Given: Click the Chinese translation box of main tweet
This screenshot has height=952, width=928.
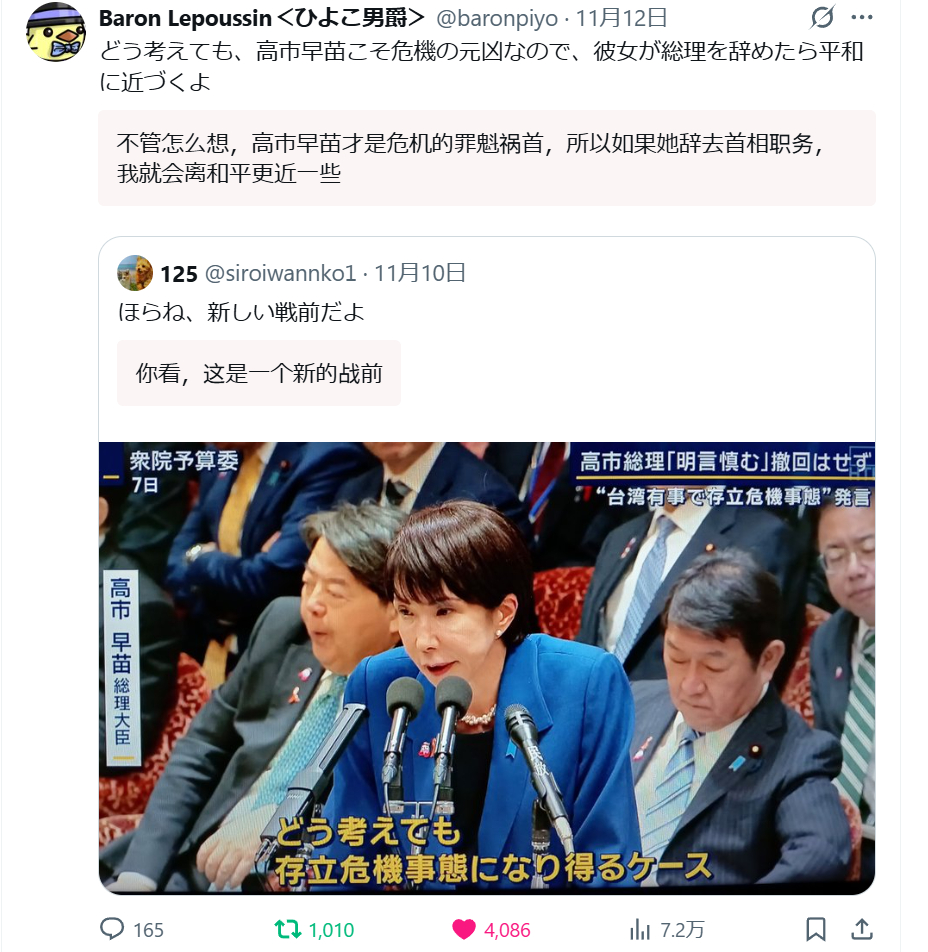Looking at the screenshot, I should point(486,158).
